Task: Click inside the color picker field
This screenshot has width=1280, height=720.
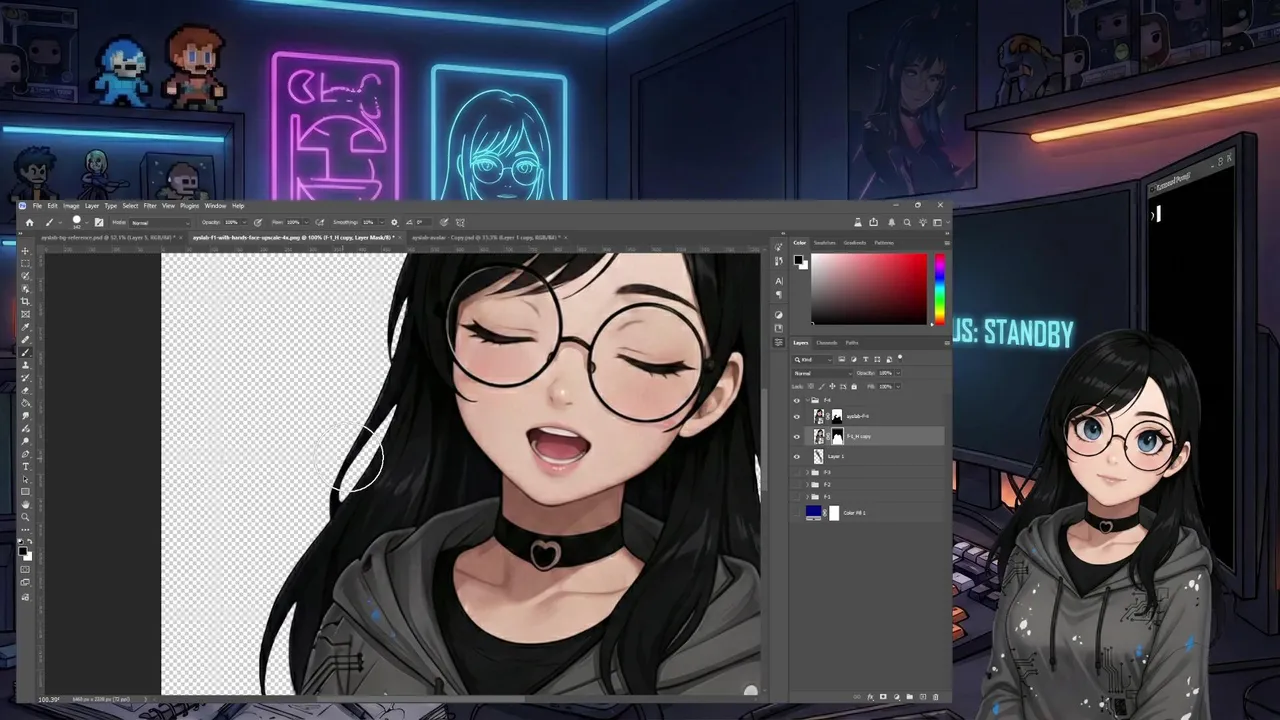Action: click(x=869, y=289)
